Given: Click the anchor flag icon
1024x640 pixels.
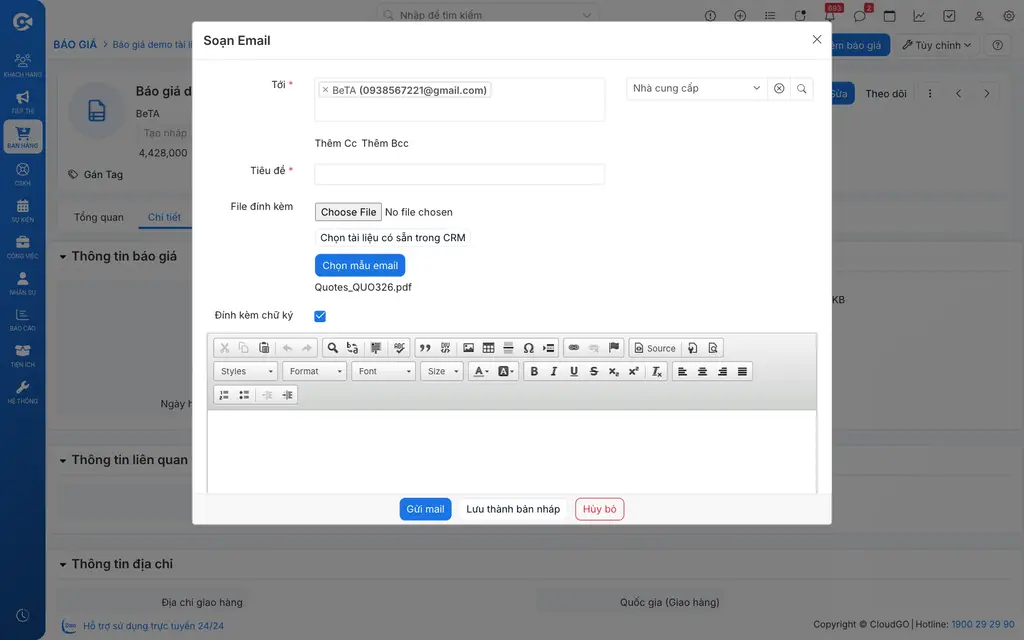Looking at the screenshot, I should coord(614,348).
